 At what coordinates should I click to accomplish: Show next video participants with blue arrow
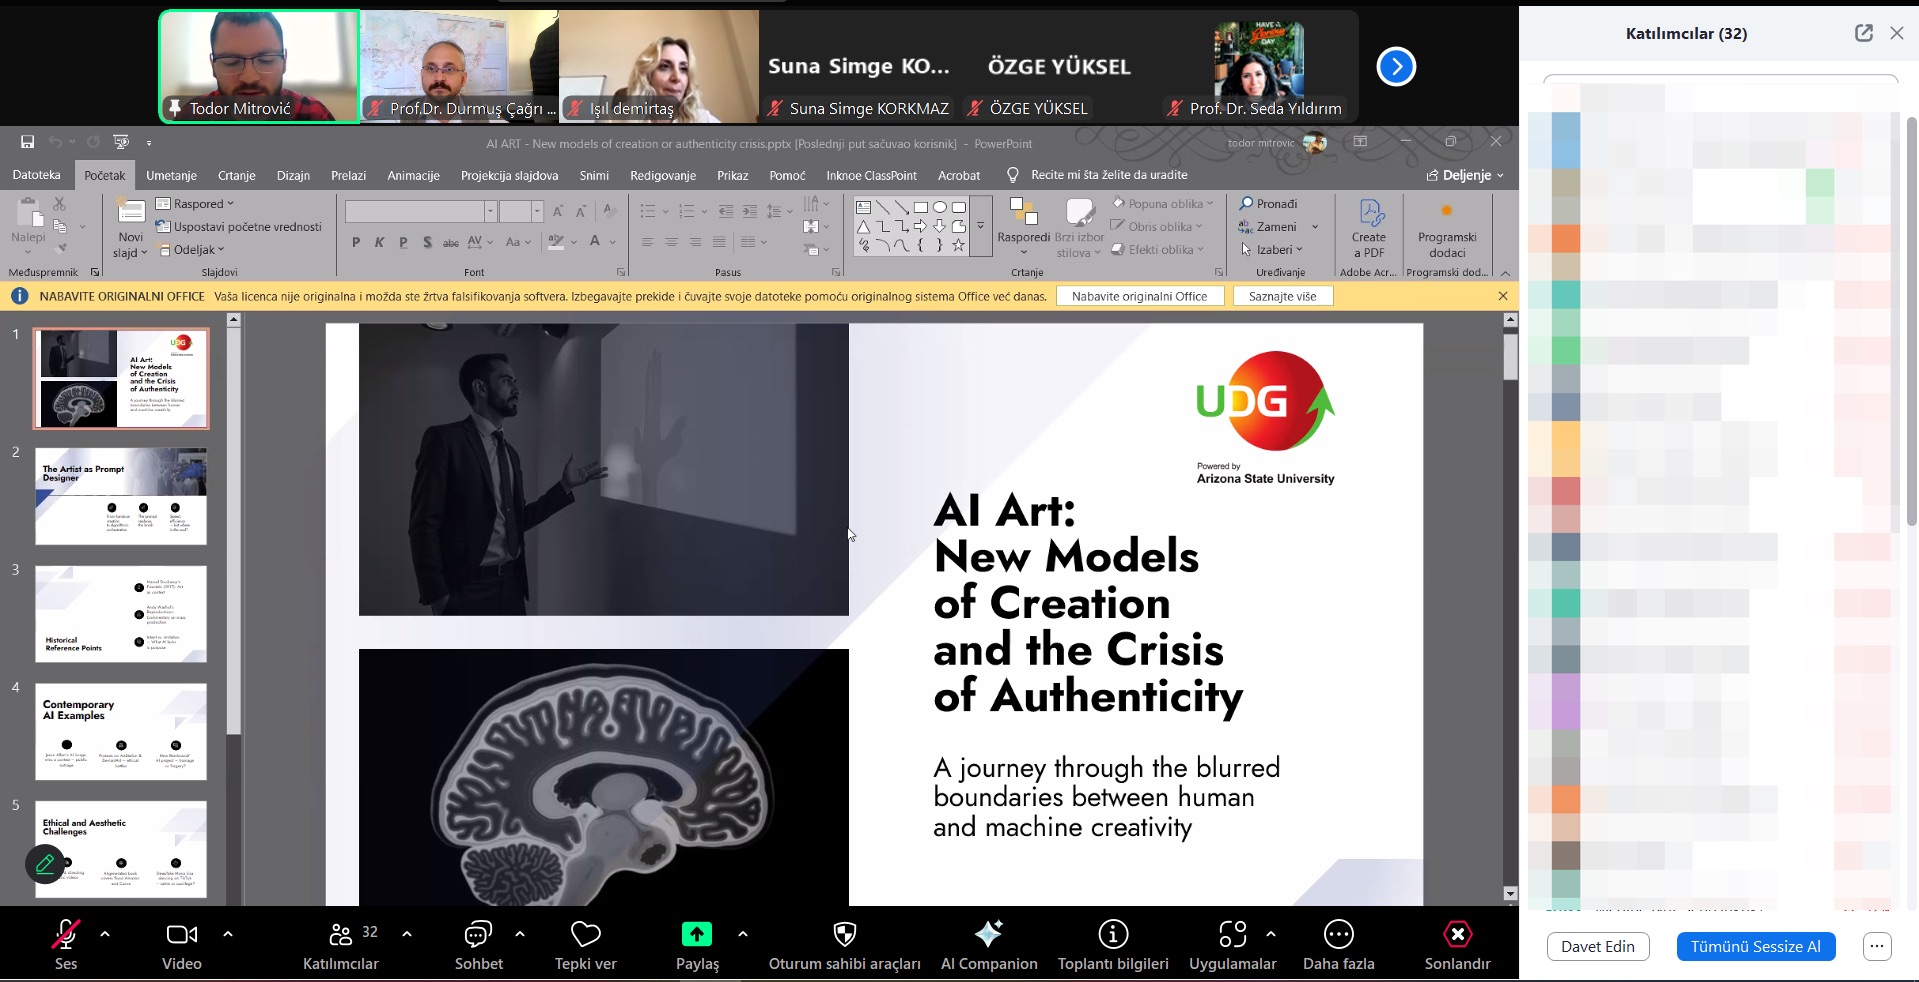tap(1396, 67)
